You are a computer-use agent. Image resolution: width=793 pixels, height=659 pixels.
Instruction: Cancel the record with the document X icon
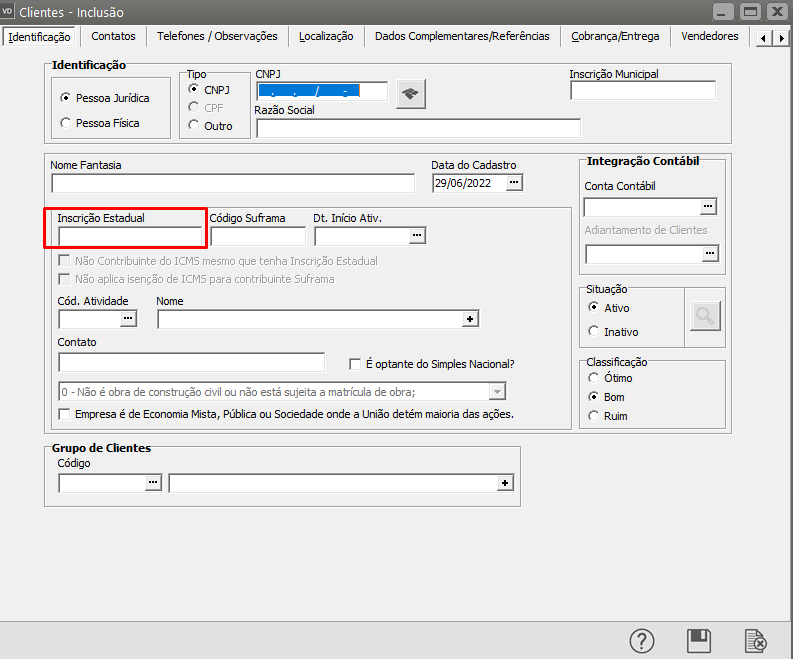coord(755,641)
